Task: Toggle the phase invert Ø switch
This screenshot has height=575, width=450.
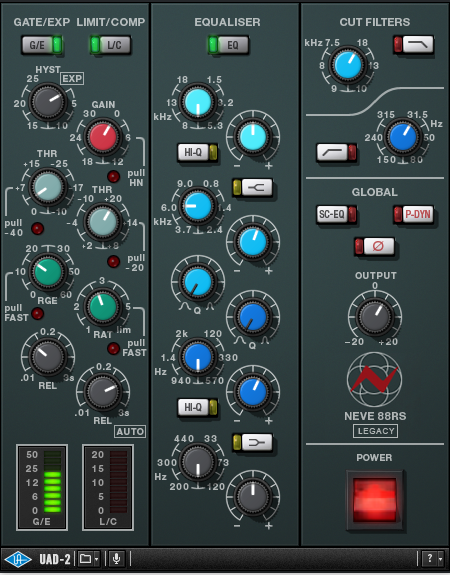Action: coord(374,246)
